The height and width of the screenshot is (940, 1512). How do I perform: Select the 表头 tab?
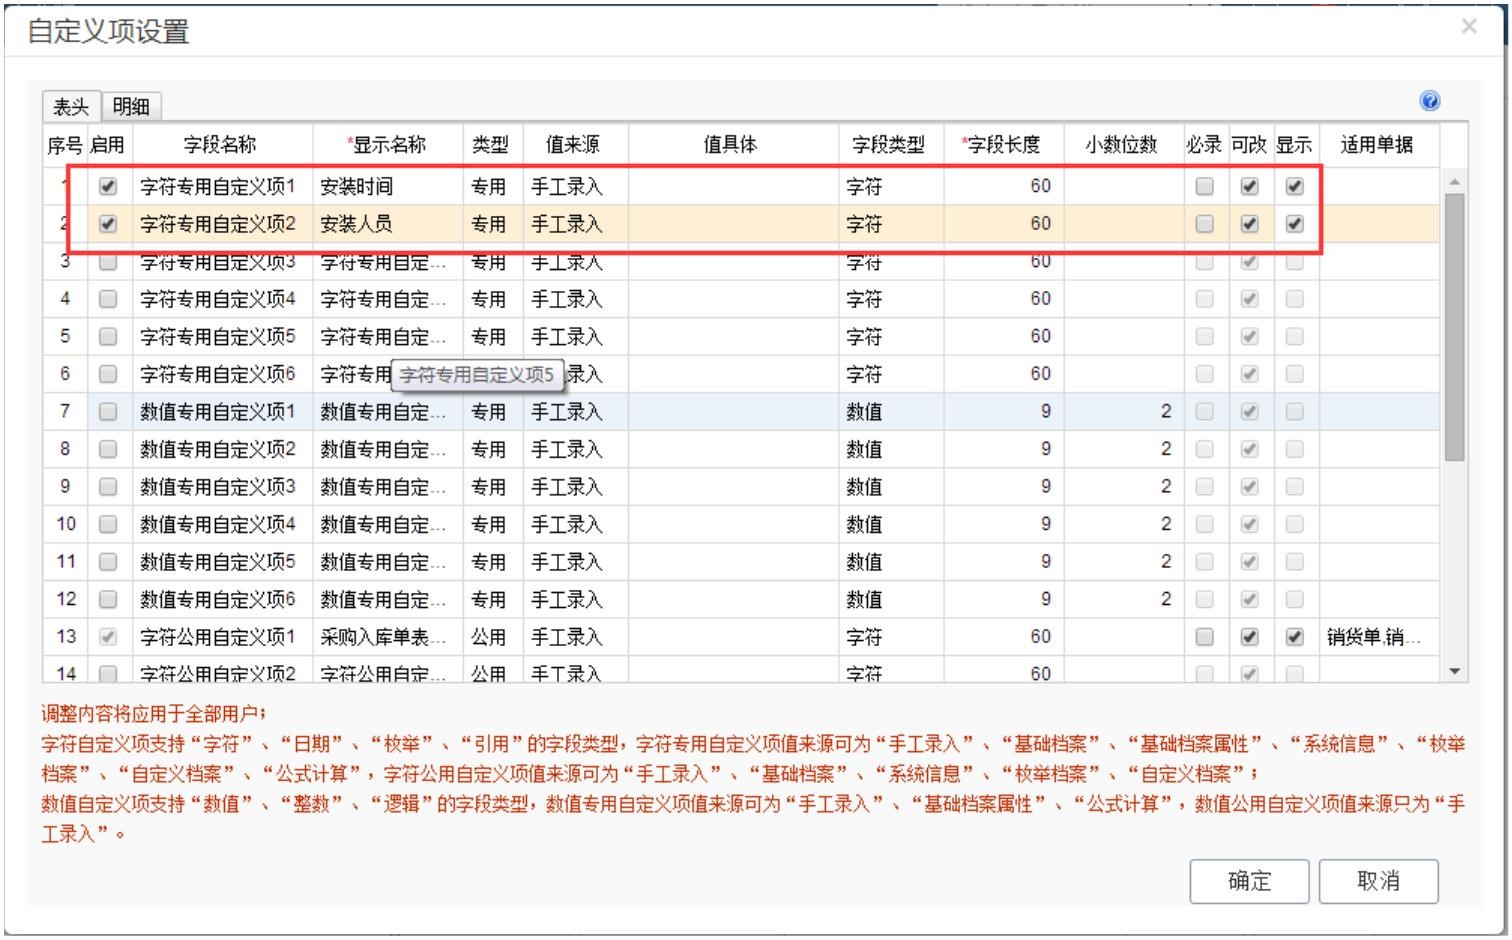click(x=71, y=107)
